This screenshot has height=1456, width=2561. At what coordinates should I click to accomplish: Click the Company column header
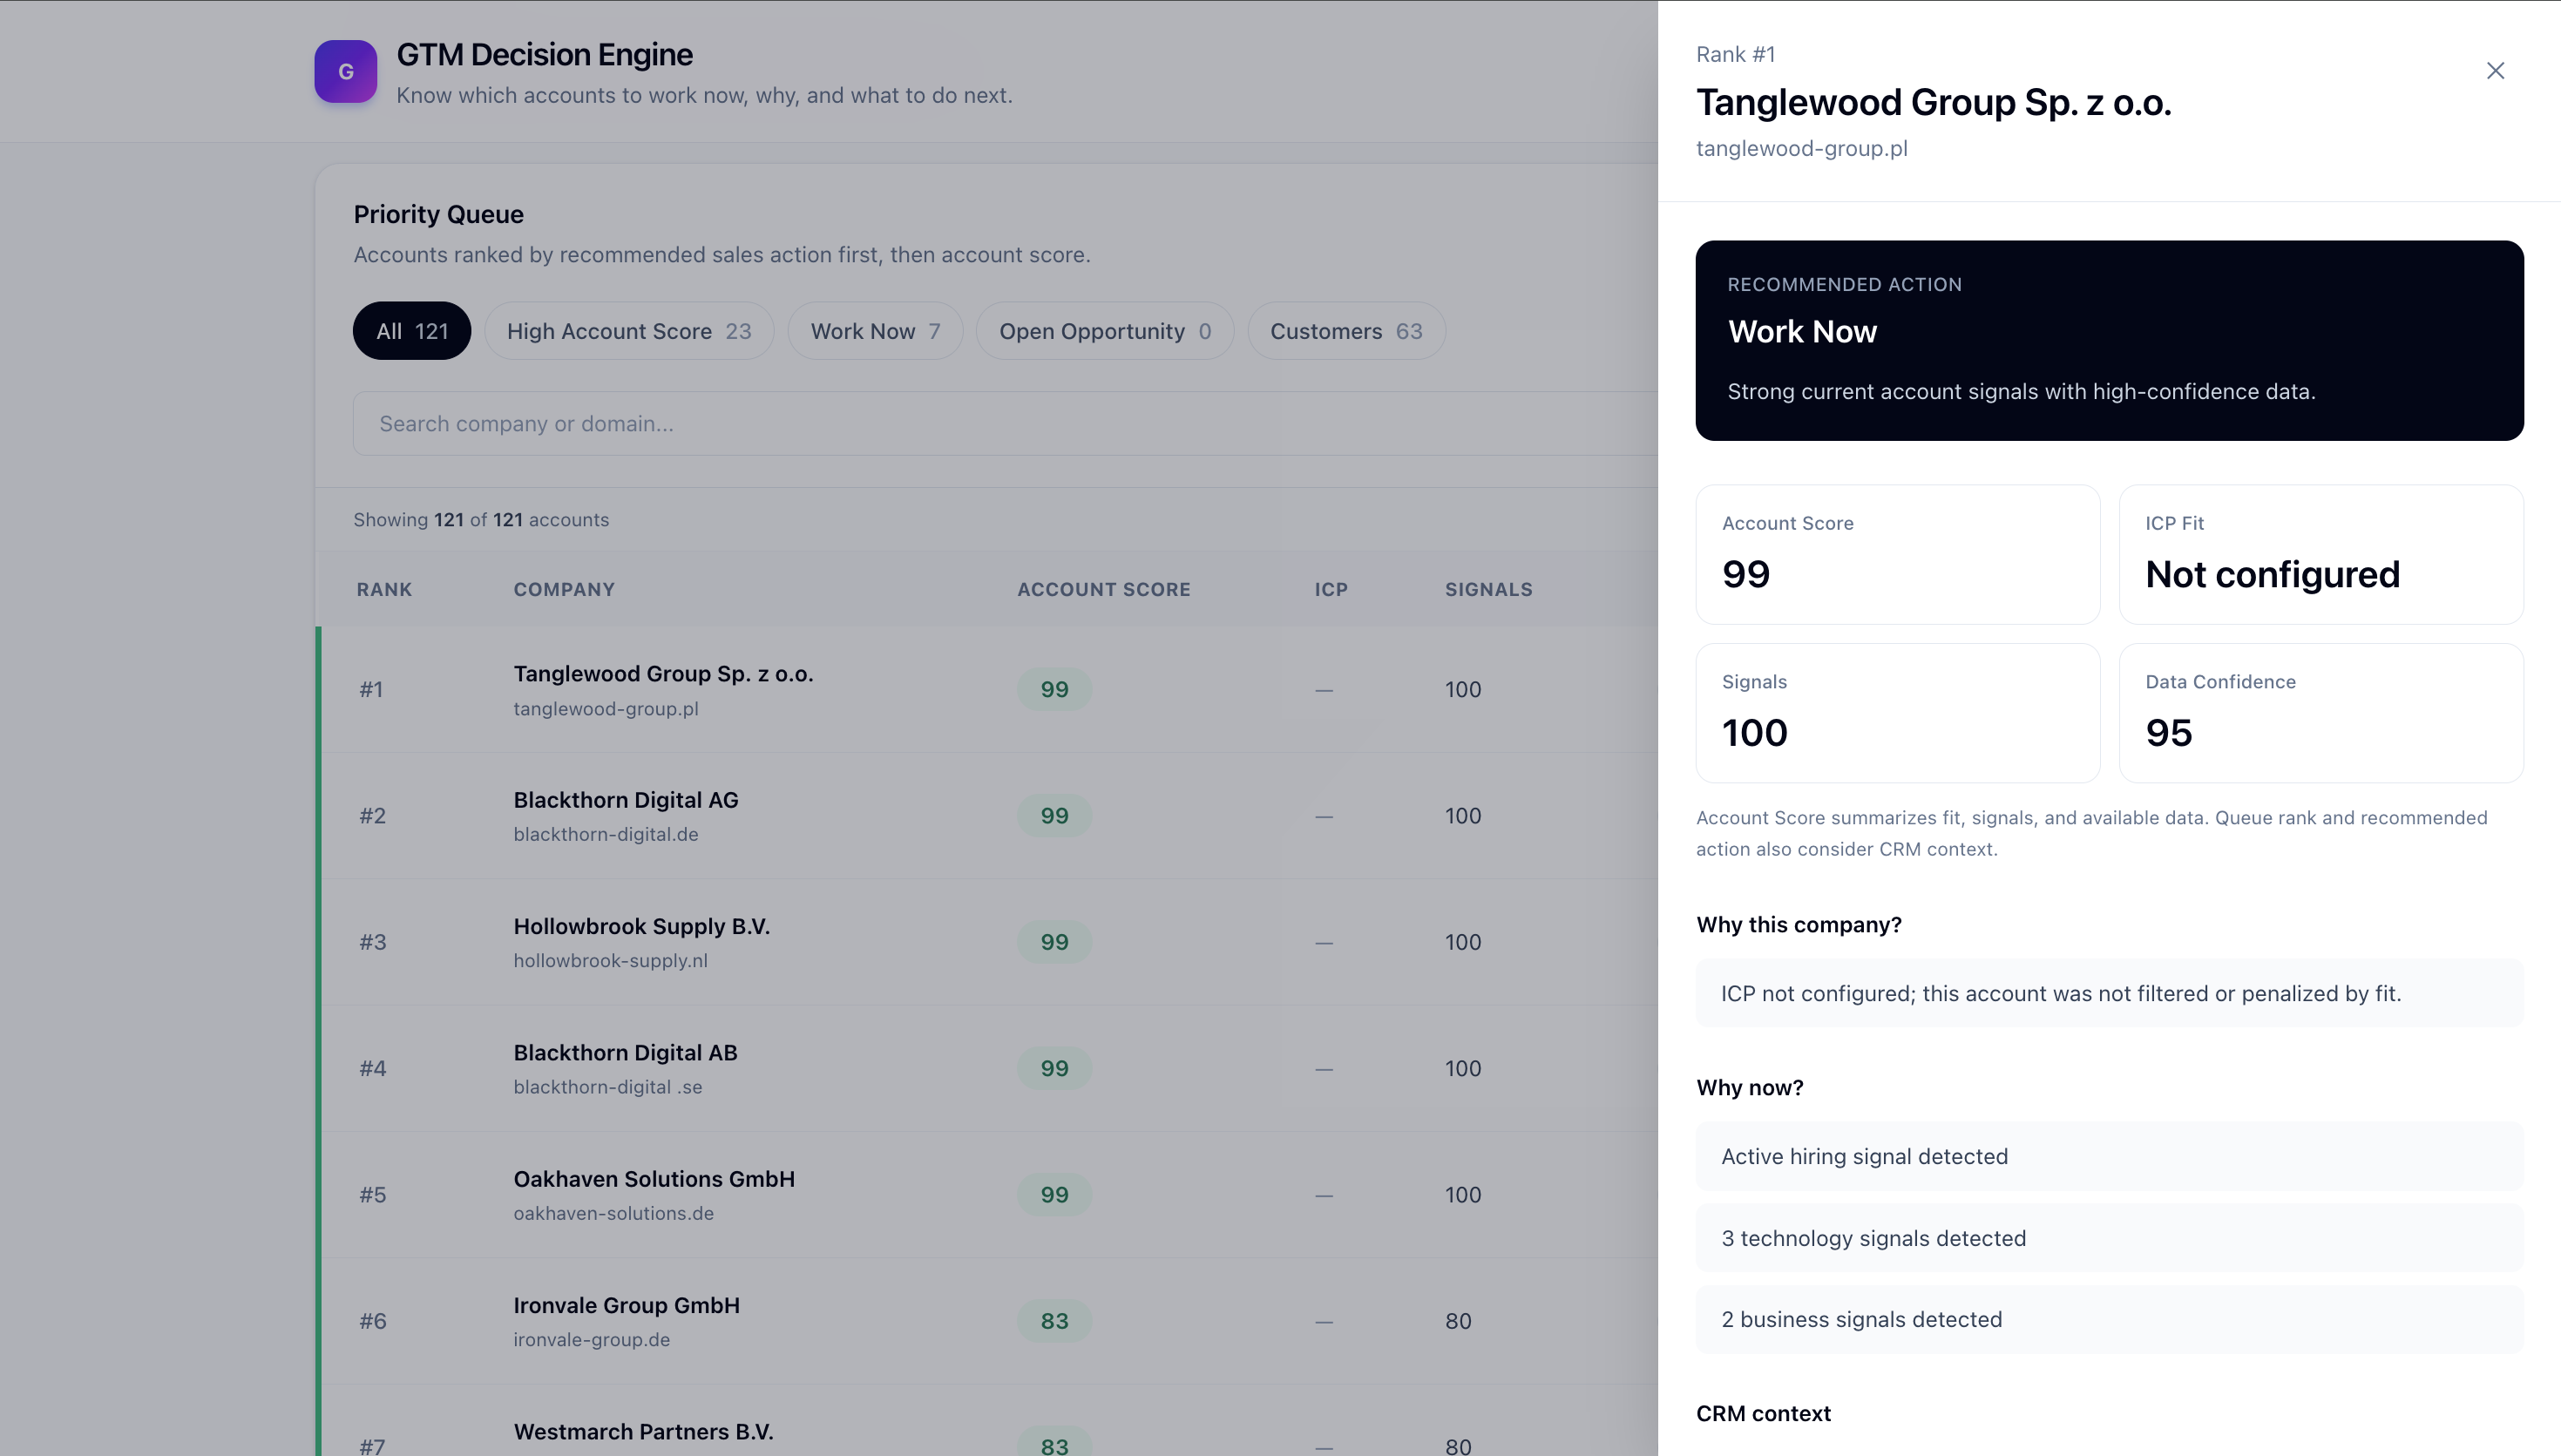coord(564,589)
